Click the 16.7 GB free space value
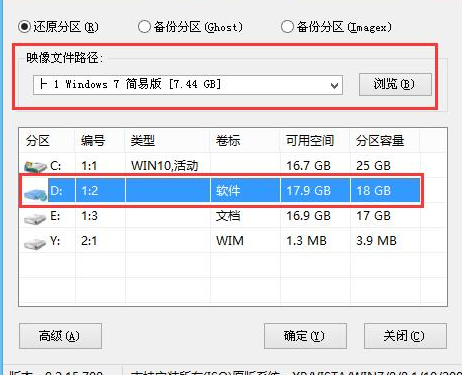 tap(309, 166)
